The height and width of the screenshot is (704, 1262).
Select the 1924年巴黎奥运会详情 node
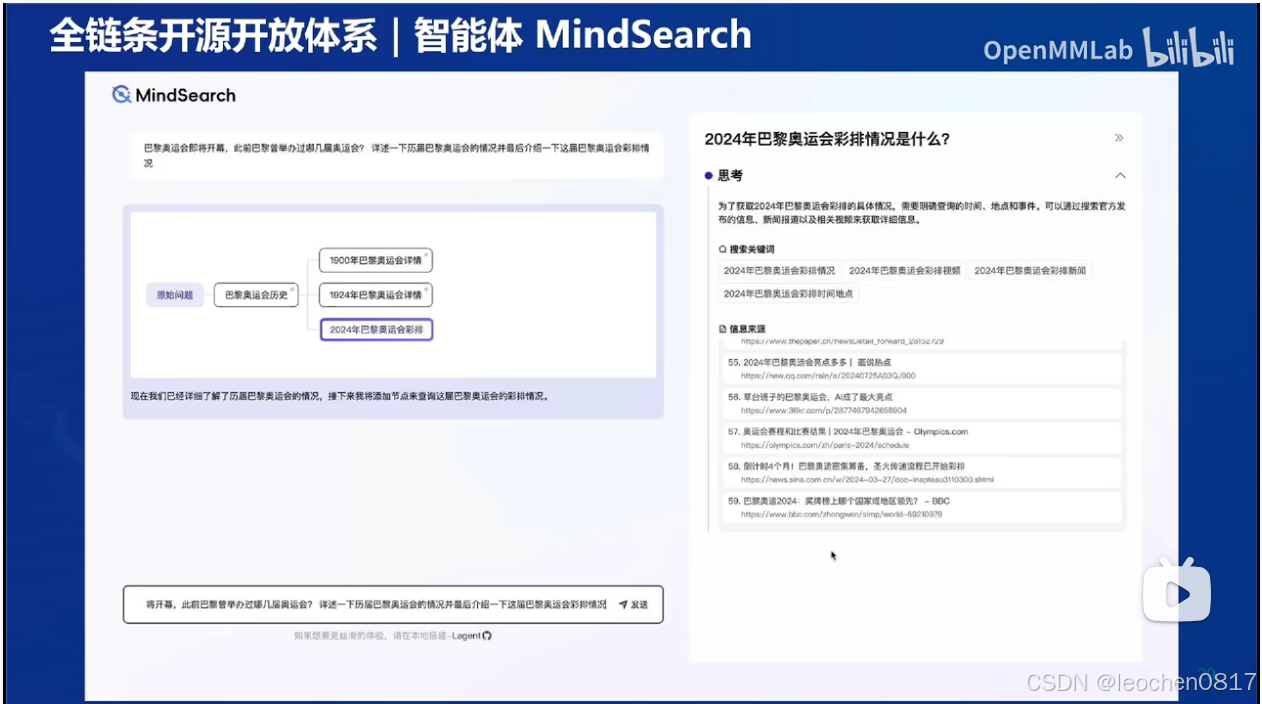coord(376,295)
